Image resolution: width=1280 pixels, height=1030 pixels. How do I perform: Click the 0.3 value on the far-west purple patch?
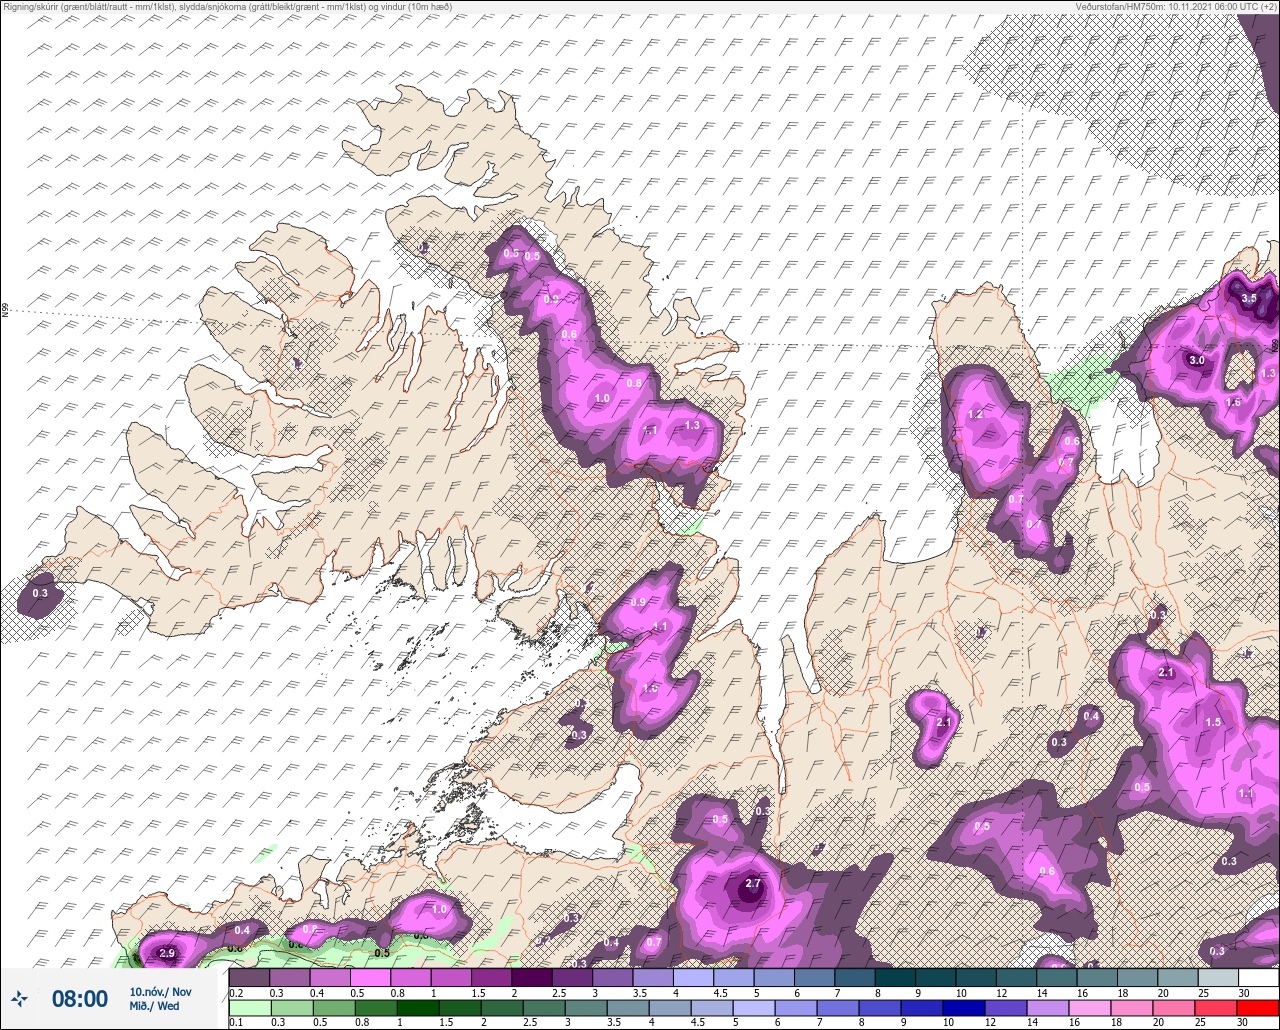pos(40,594)
